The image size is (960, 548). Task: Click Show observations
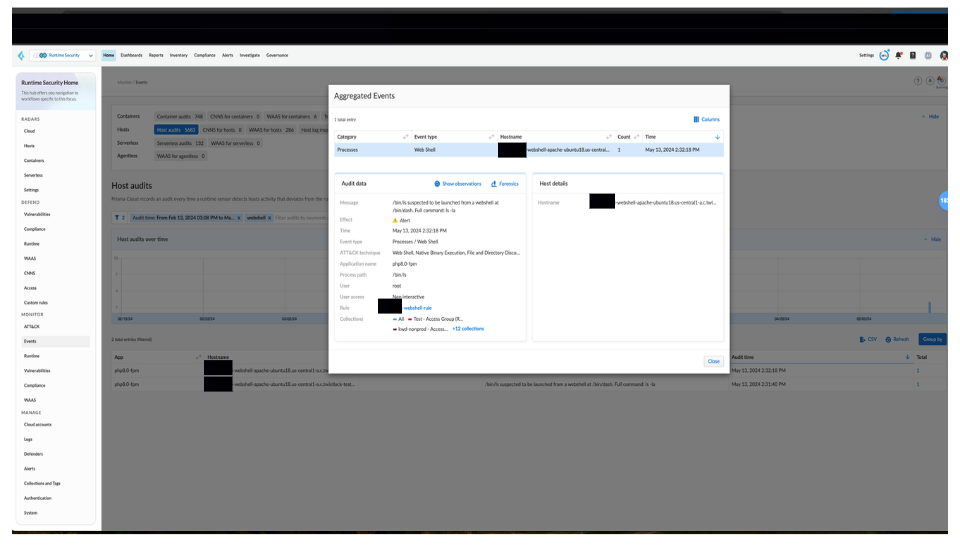point(458,184)
